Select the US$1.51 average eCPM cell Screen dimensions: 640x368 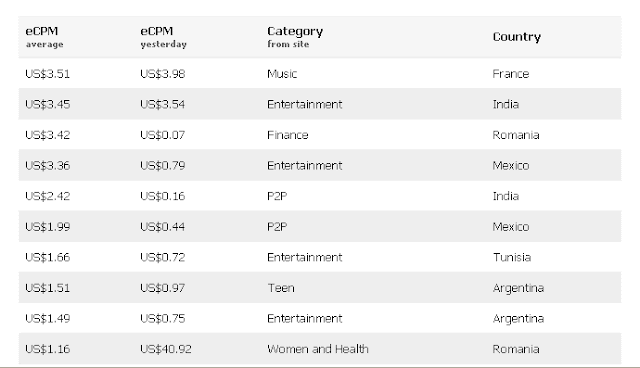48,288
